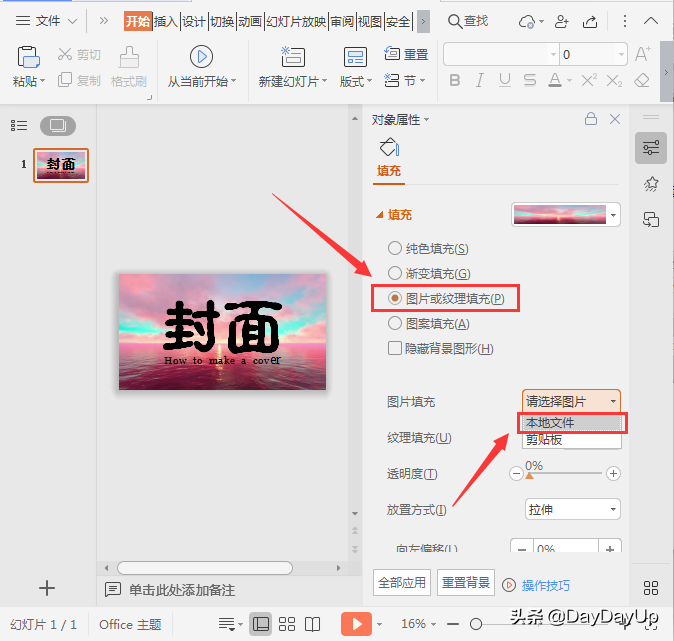The width and height of the screenshot is (674, 641).
Task: Open the Search (查找) tool
Action: (x=468, y=21)
